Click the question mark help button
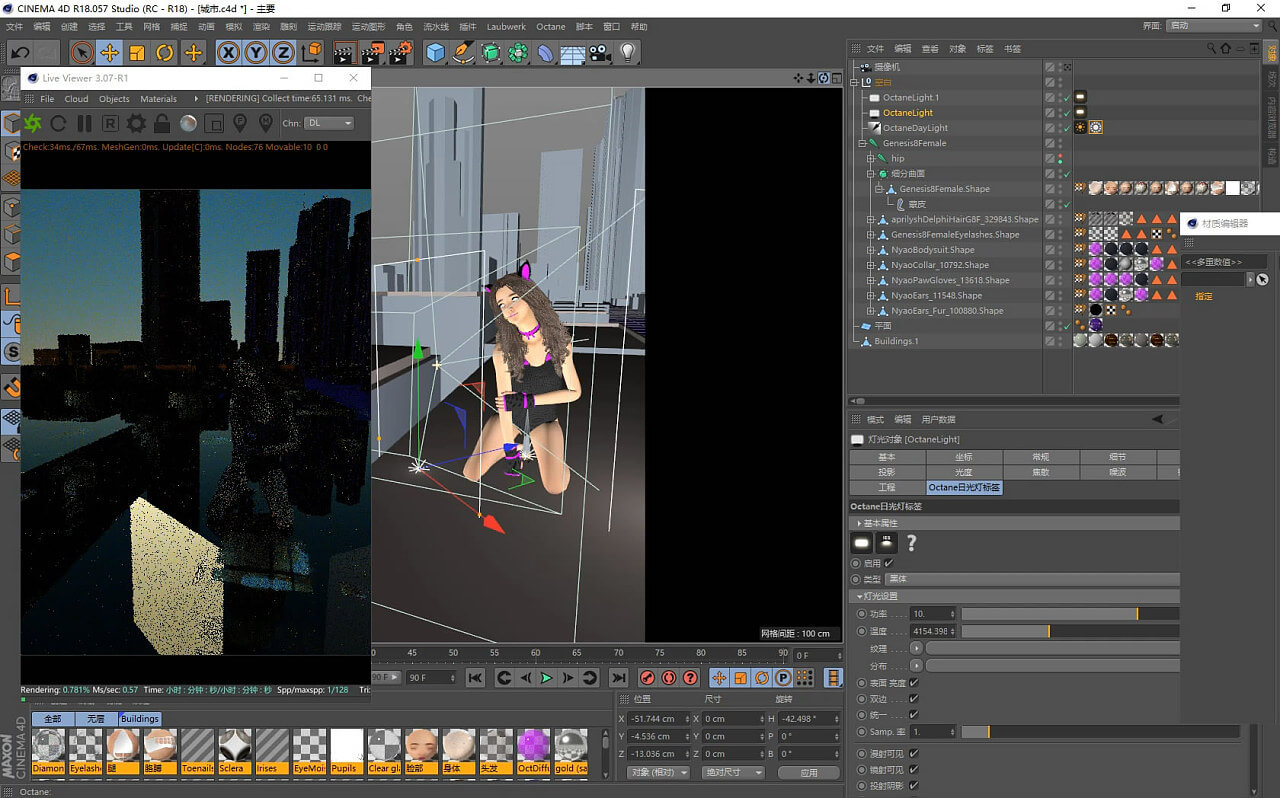1280x798 pixels. coord(911,543)
